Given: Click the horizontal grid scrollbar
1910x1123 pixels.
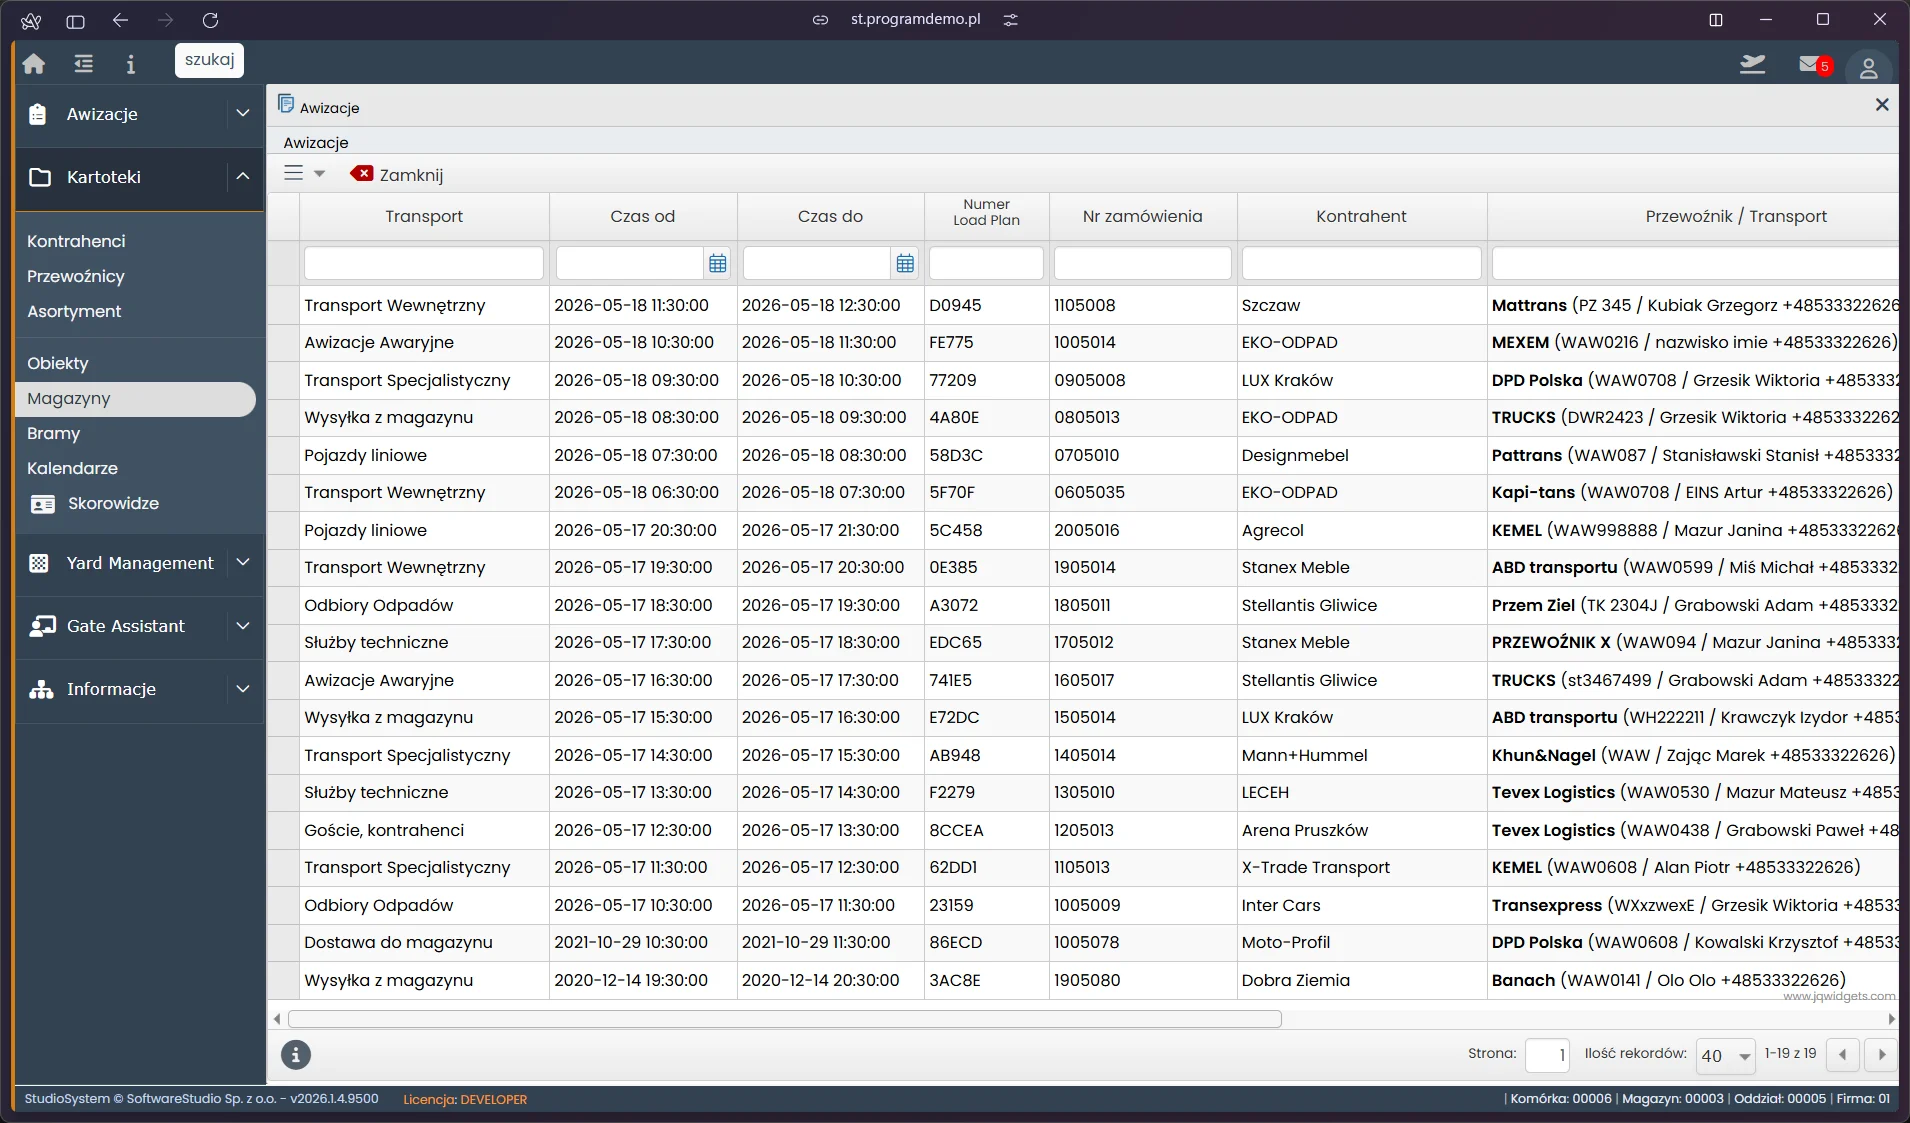Looking at the screenshot, I should [785, 1019].
